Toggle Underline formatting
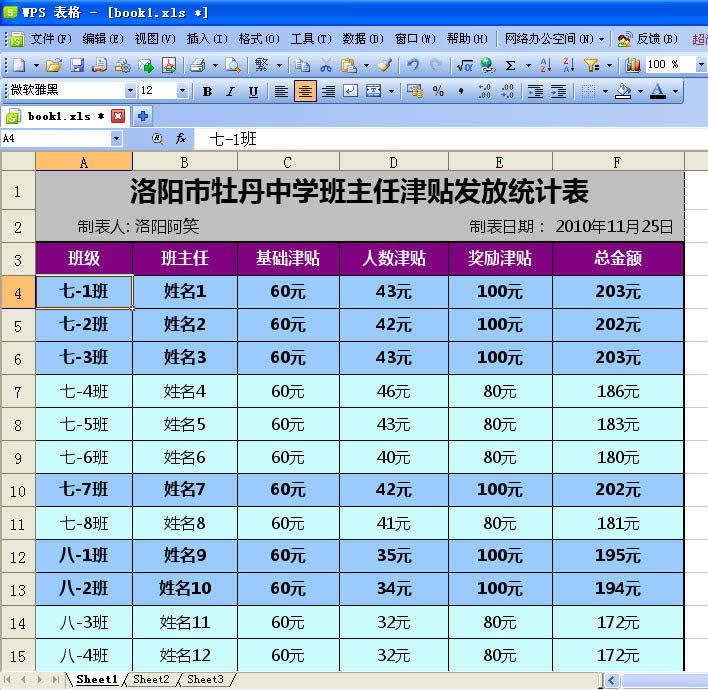Screen dimensions: 708x690 (253, 91)
